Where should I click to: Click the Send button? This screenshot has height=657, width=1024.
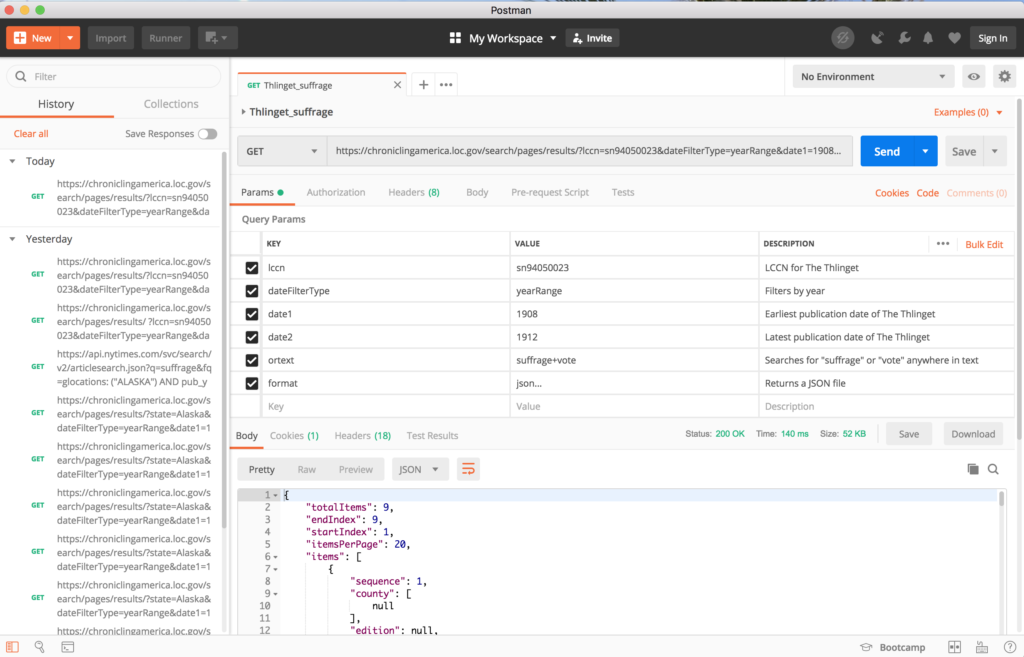tap(887, 151)
